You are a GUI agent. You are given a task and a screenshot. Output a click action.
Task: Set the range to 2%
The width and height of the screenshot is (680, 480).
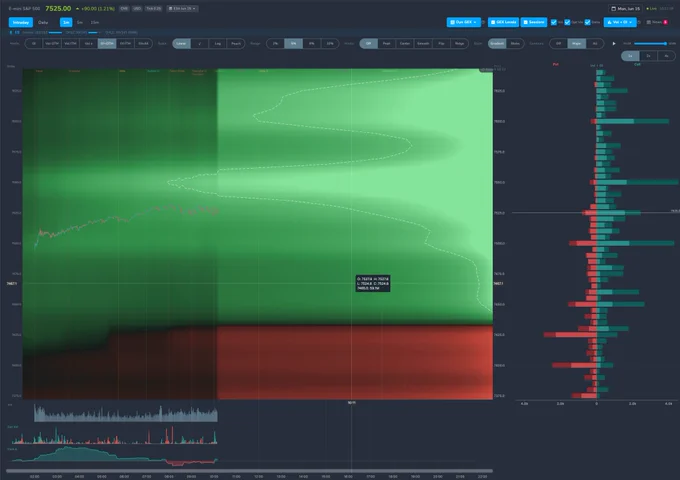[x=275, y=43]
